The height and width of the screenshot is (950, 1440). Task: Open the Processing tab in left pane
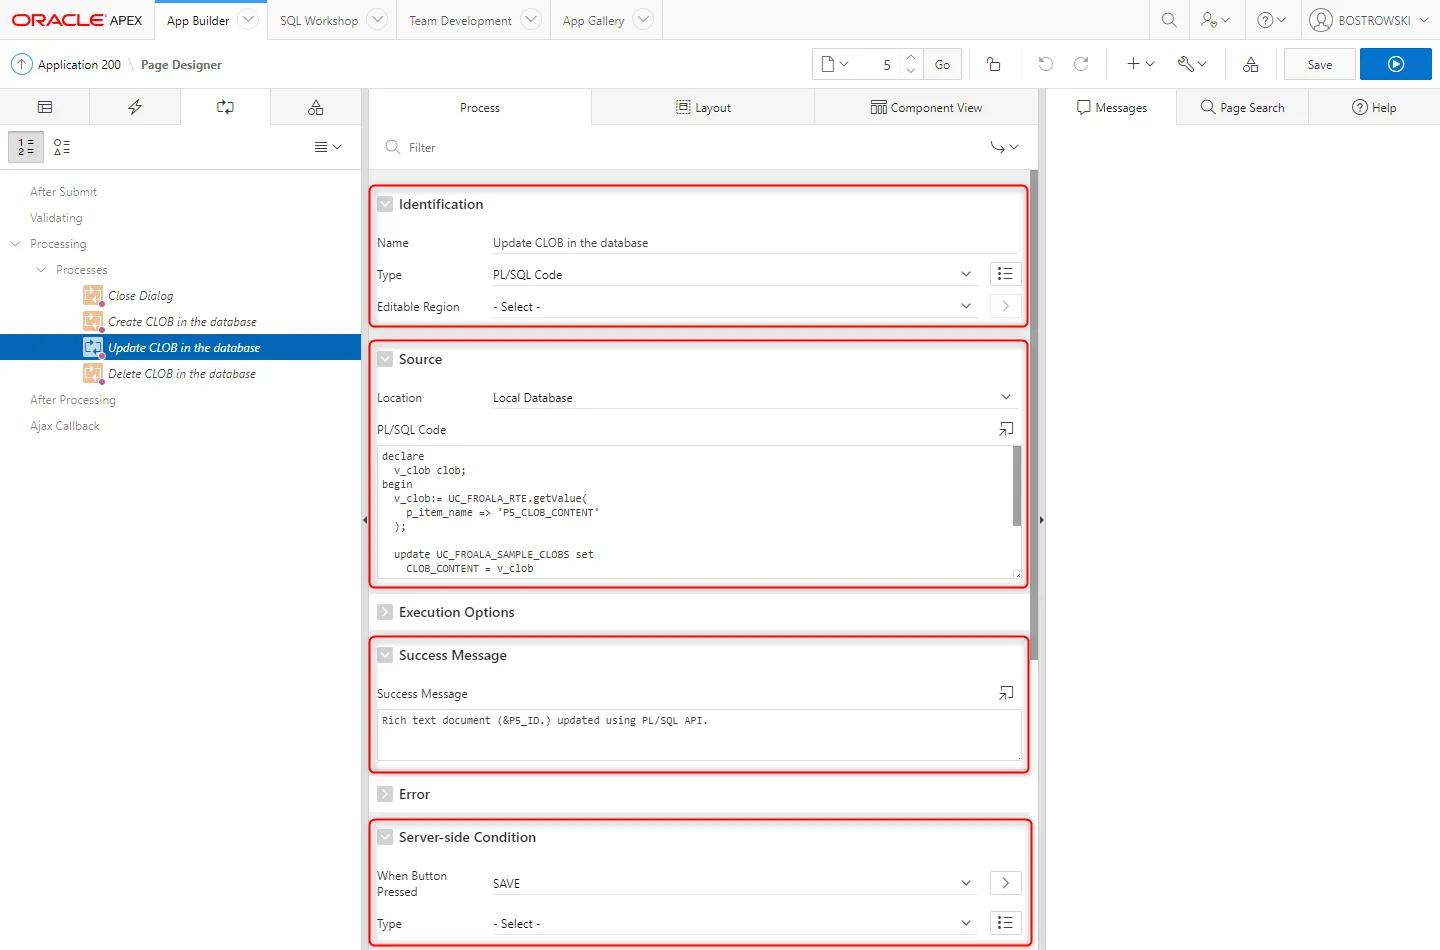(x=225, y=107)
